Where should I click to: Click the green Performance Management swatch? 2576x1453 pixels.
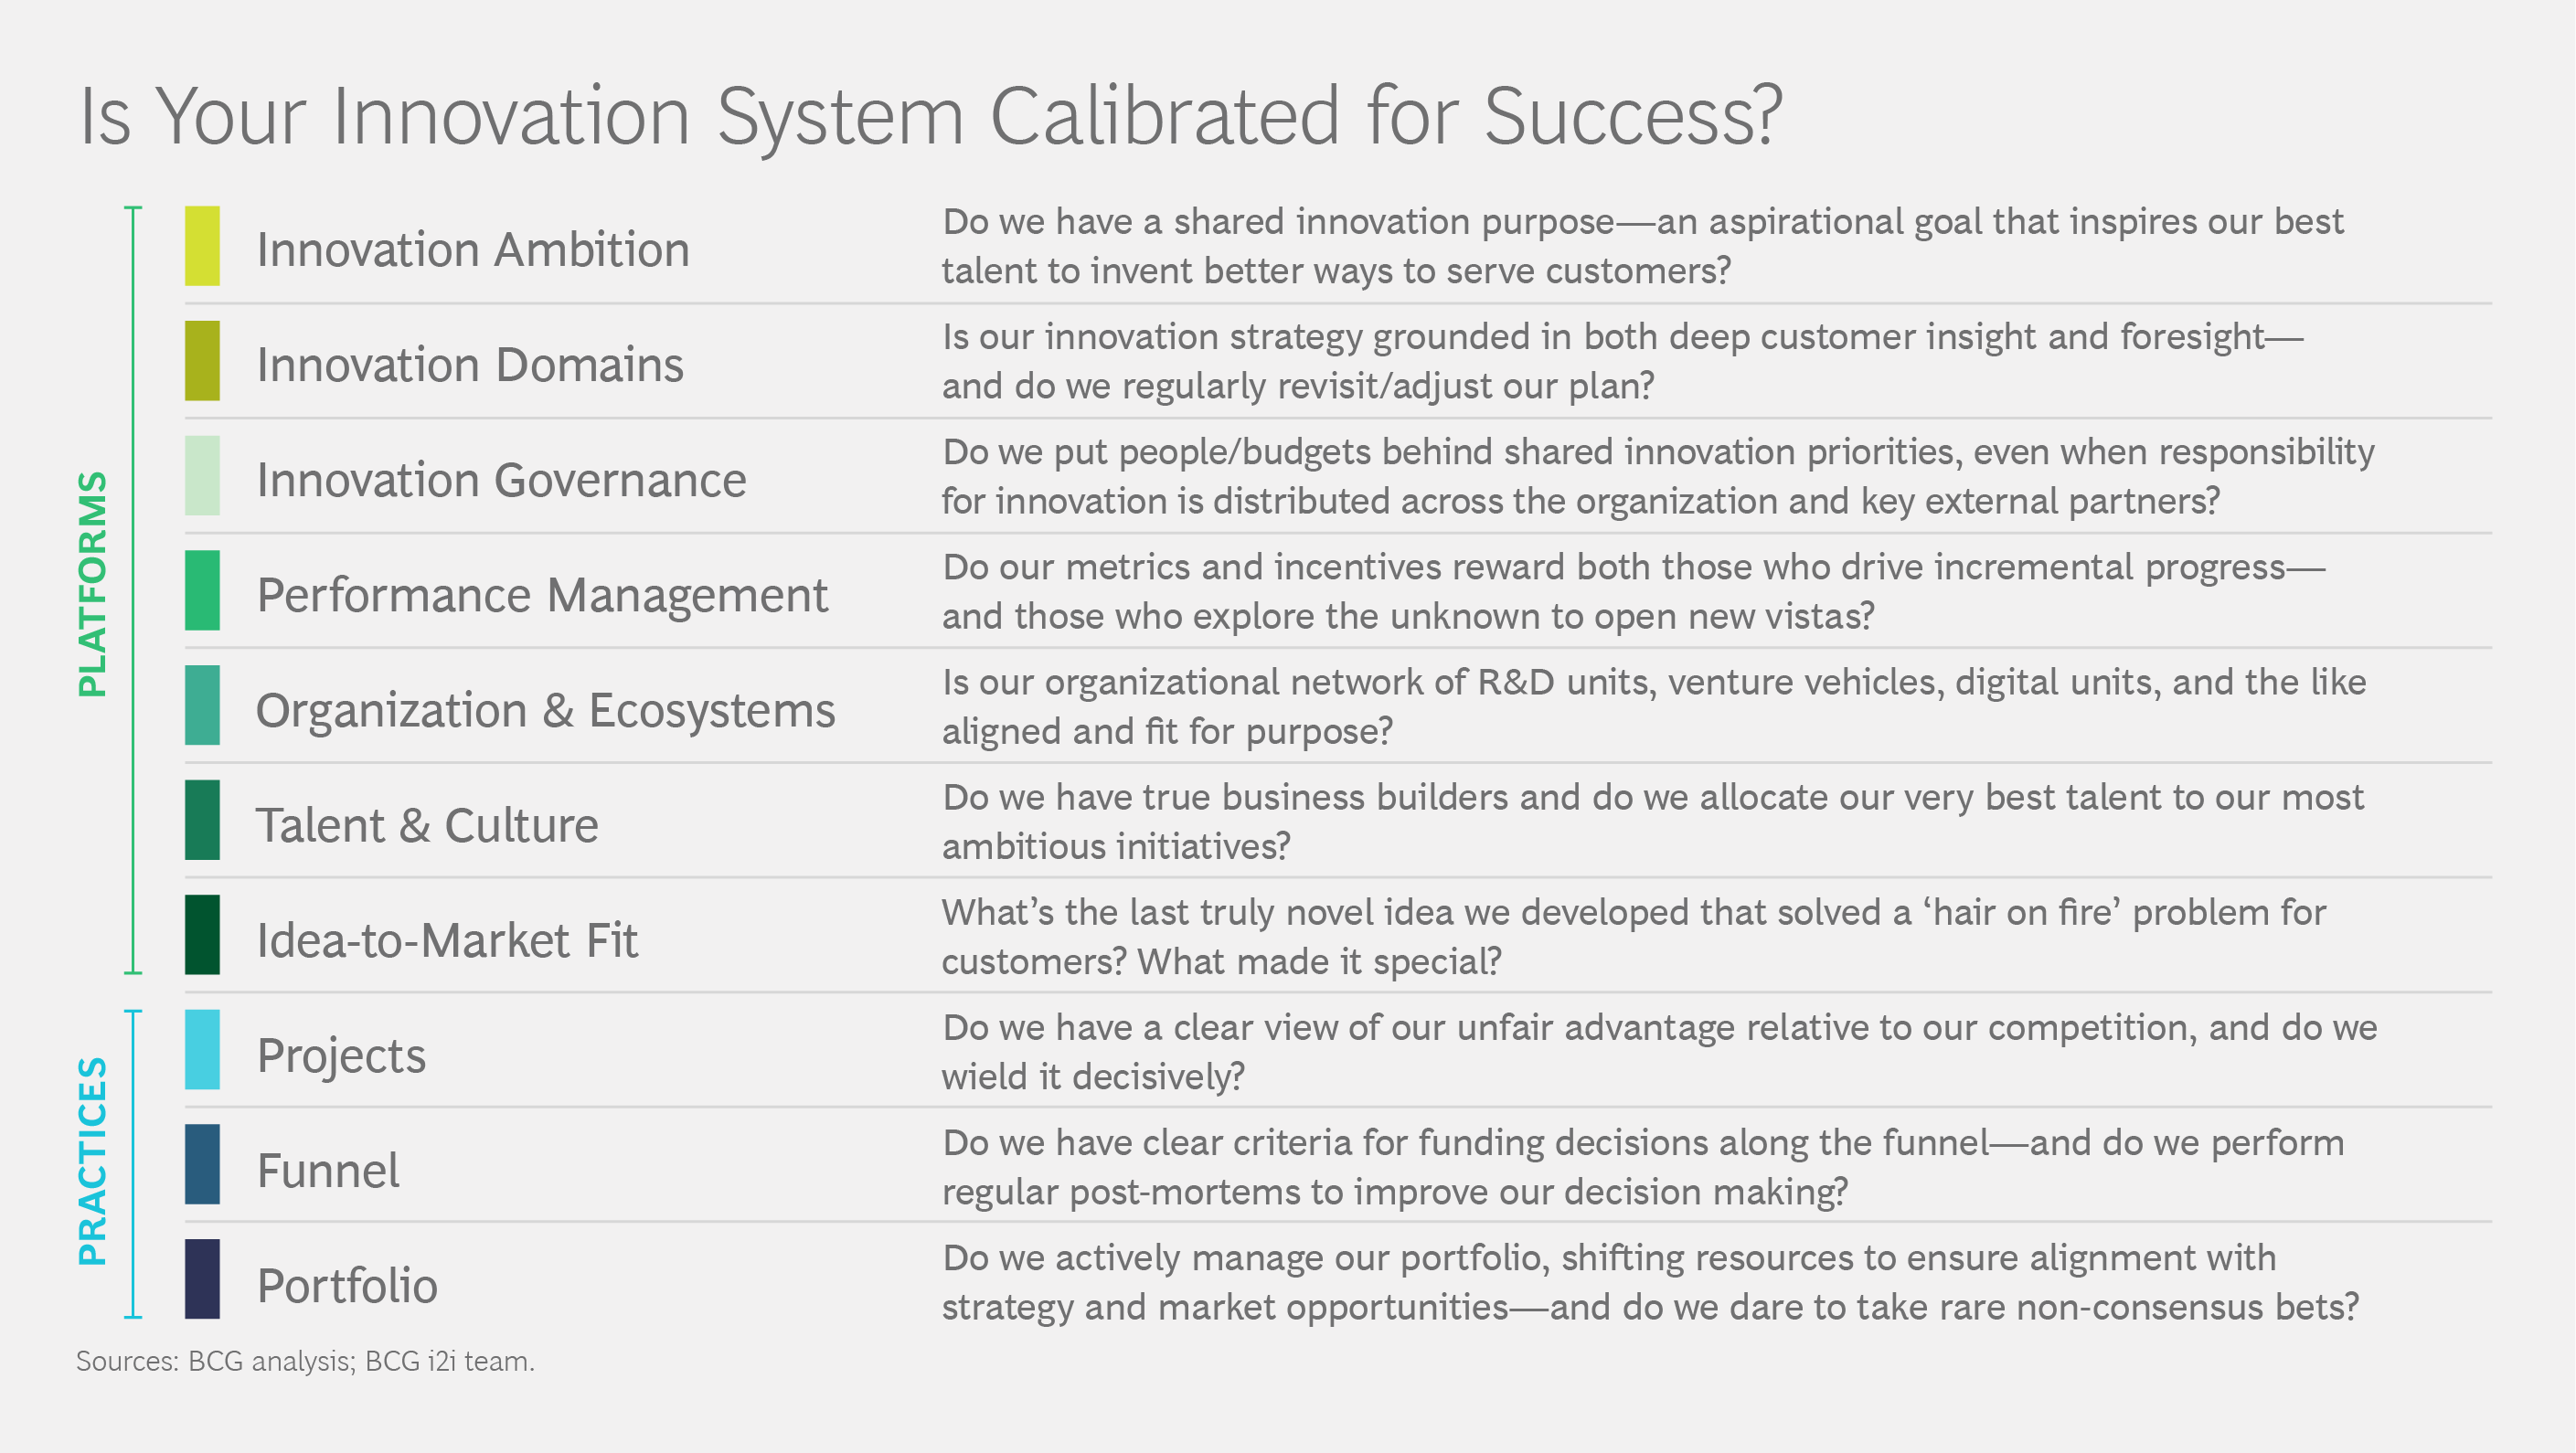202,591
